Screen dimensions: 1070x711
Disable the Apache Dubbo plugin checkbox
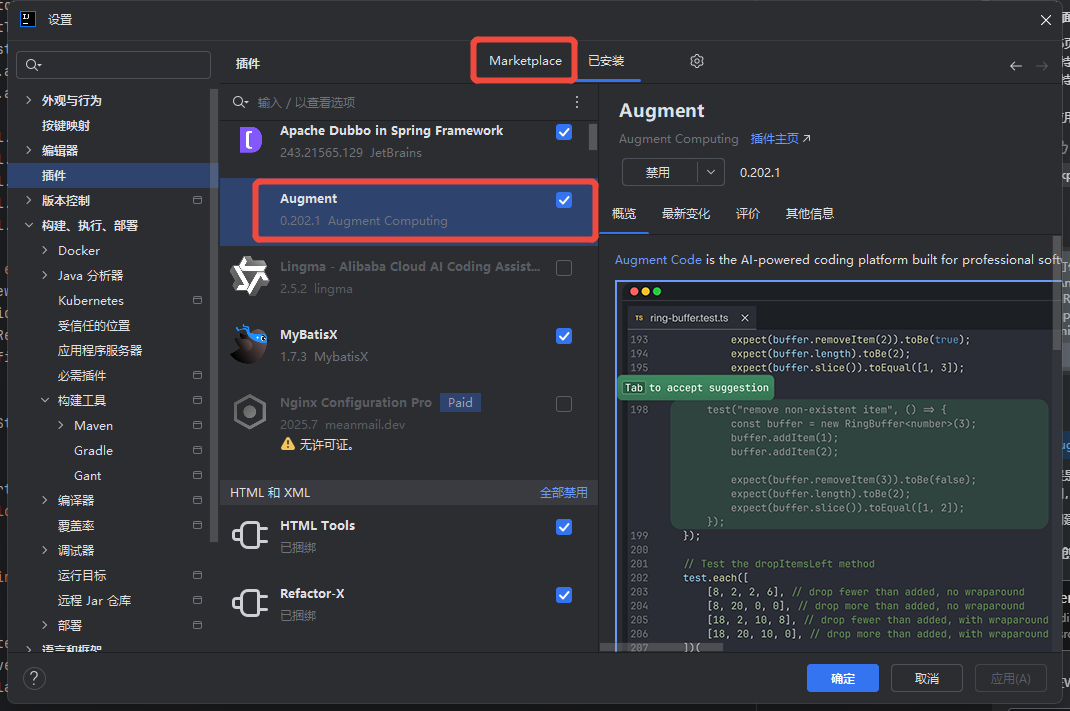pyautogui.click(x=564, y=132)
